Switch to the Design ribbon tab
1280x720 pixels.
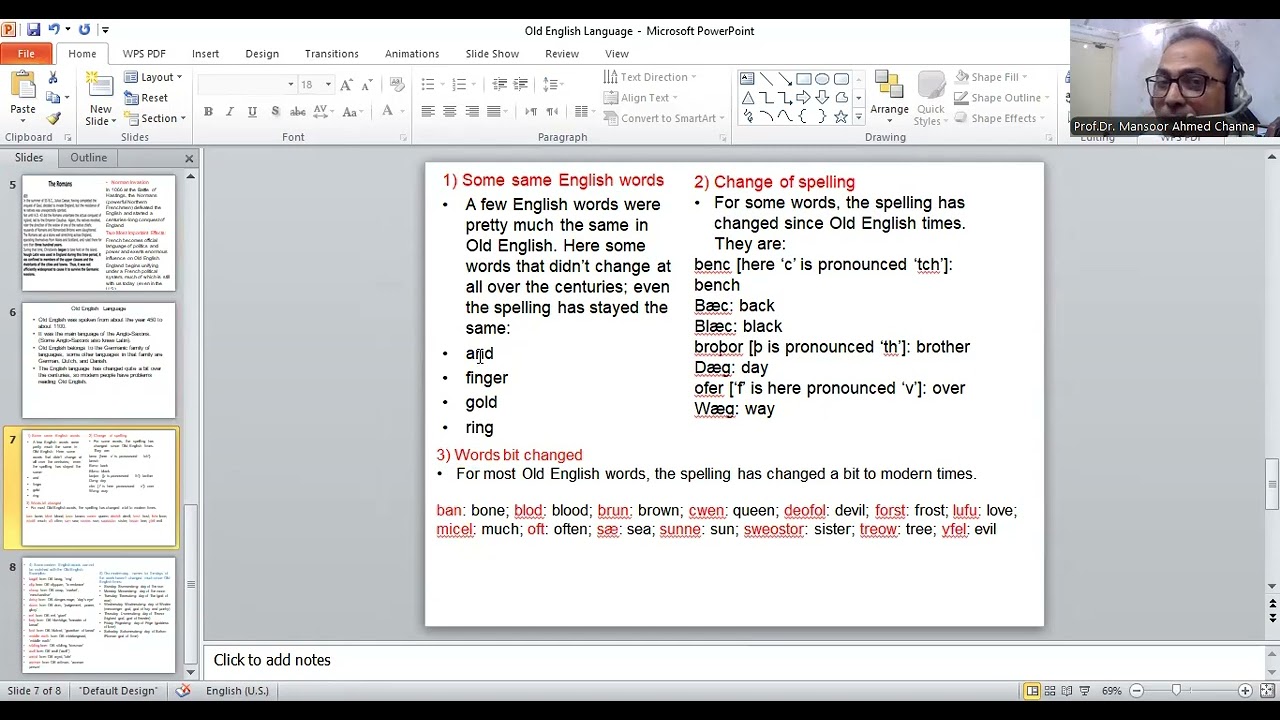coord(262,54)
